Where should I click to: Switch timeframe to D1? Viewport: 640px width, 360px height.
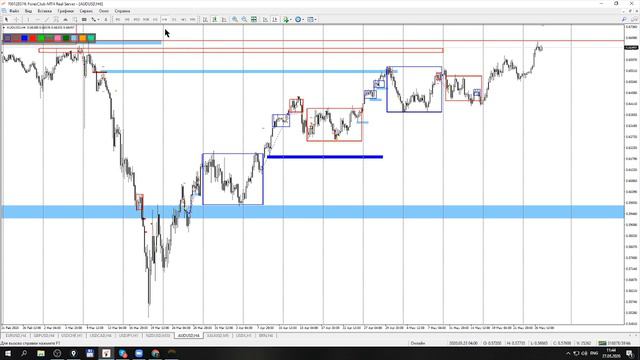pyautogui.click(x=174, y=19)
